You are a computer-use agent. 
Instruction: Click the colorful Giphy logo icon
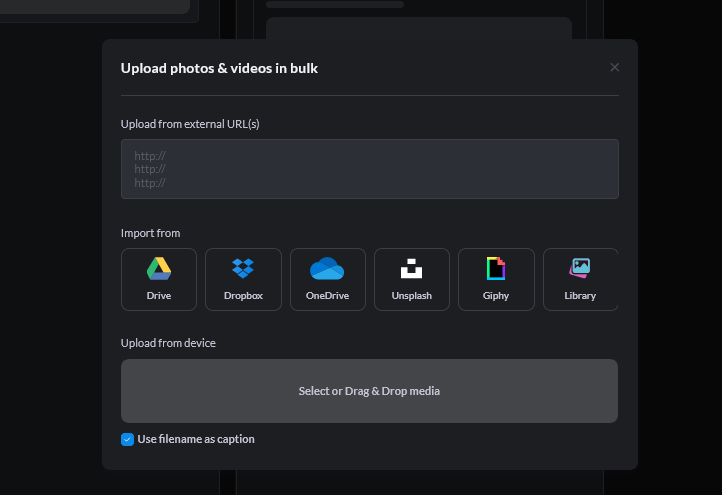point(496,269)
